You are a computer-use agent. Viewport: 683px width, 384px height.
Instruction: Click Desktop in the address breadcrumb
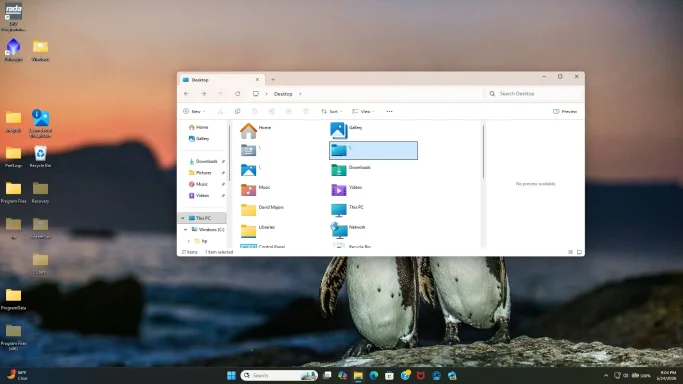coord(283,94)
